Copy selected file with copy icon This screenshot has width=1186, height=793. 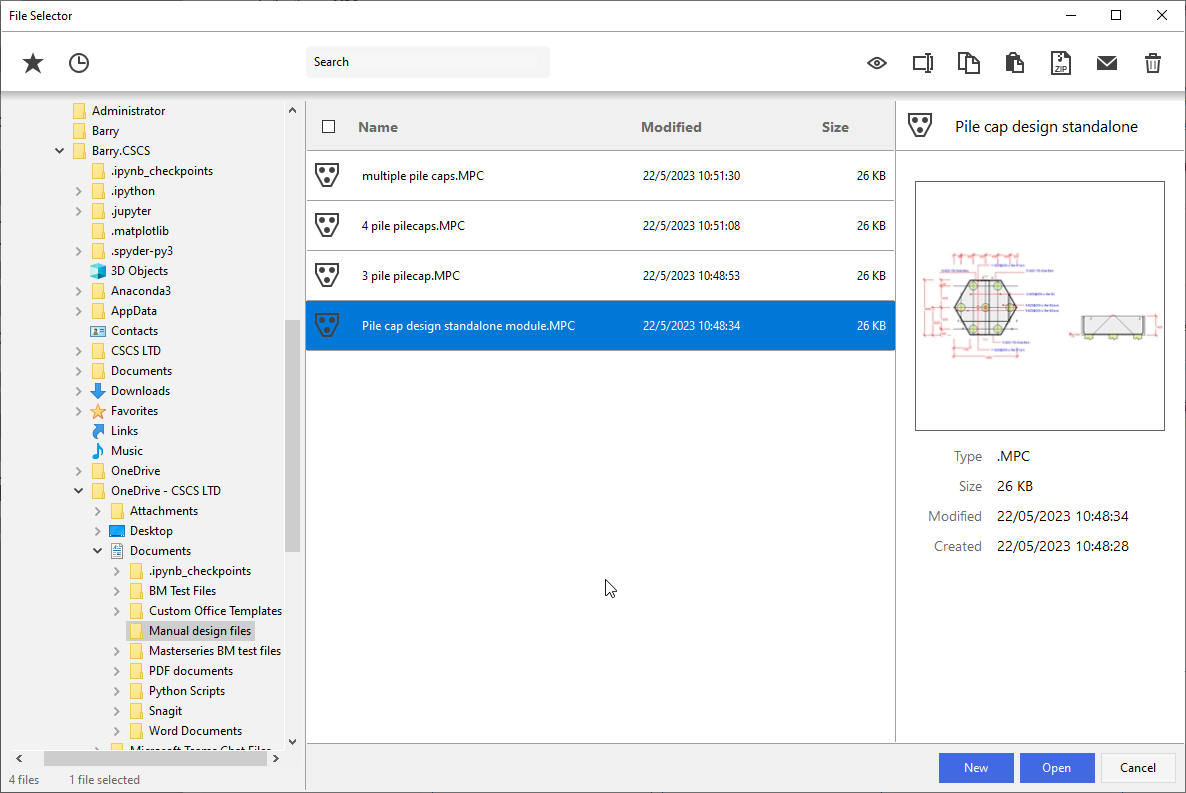(x=969, y=63)
